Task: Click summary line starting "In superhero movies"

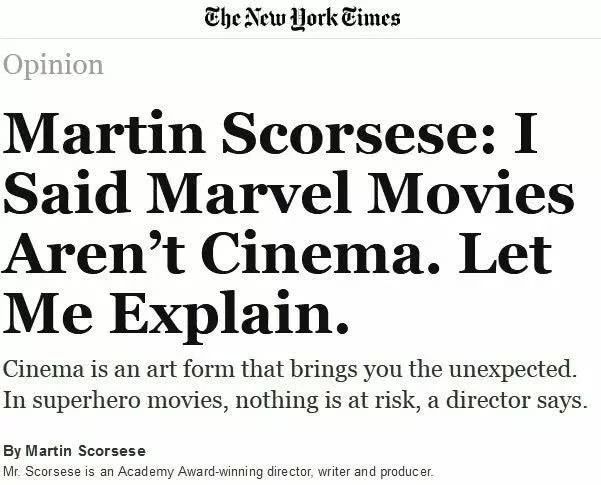Action: pyautogui.click(x=294, y=401)
